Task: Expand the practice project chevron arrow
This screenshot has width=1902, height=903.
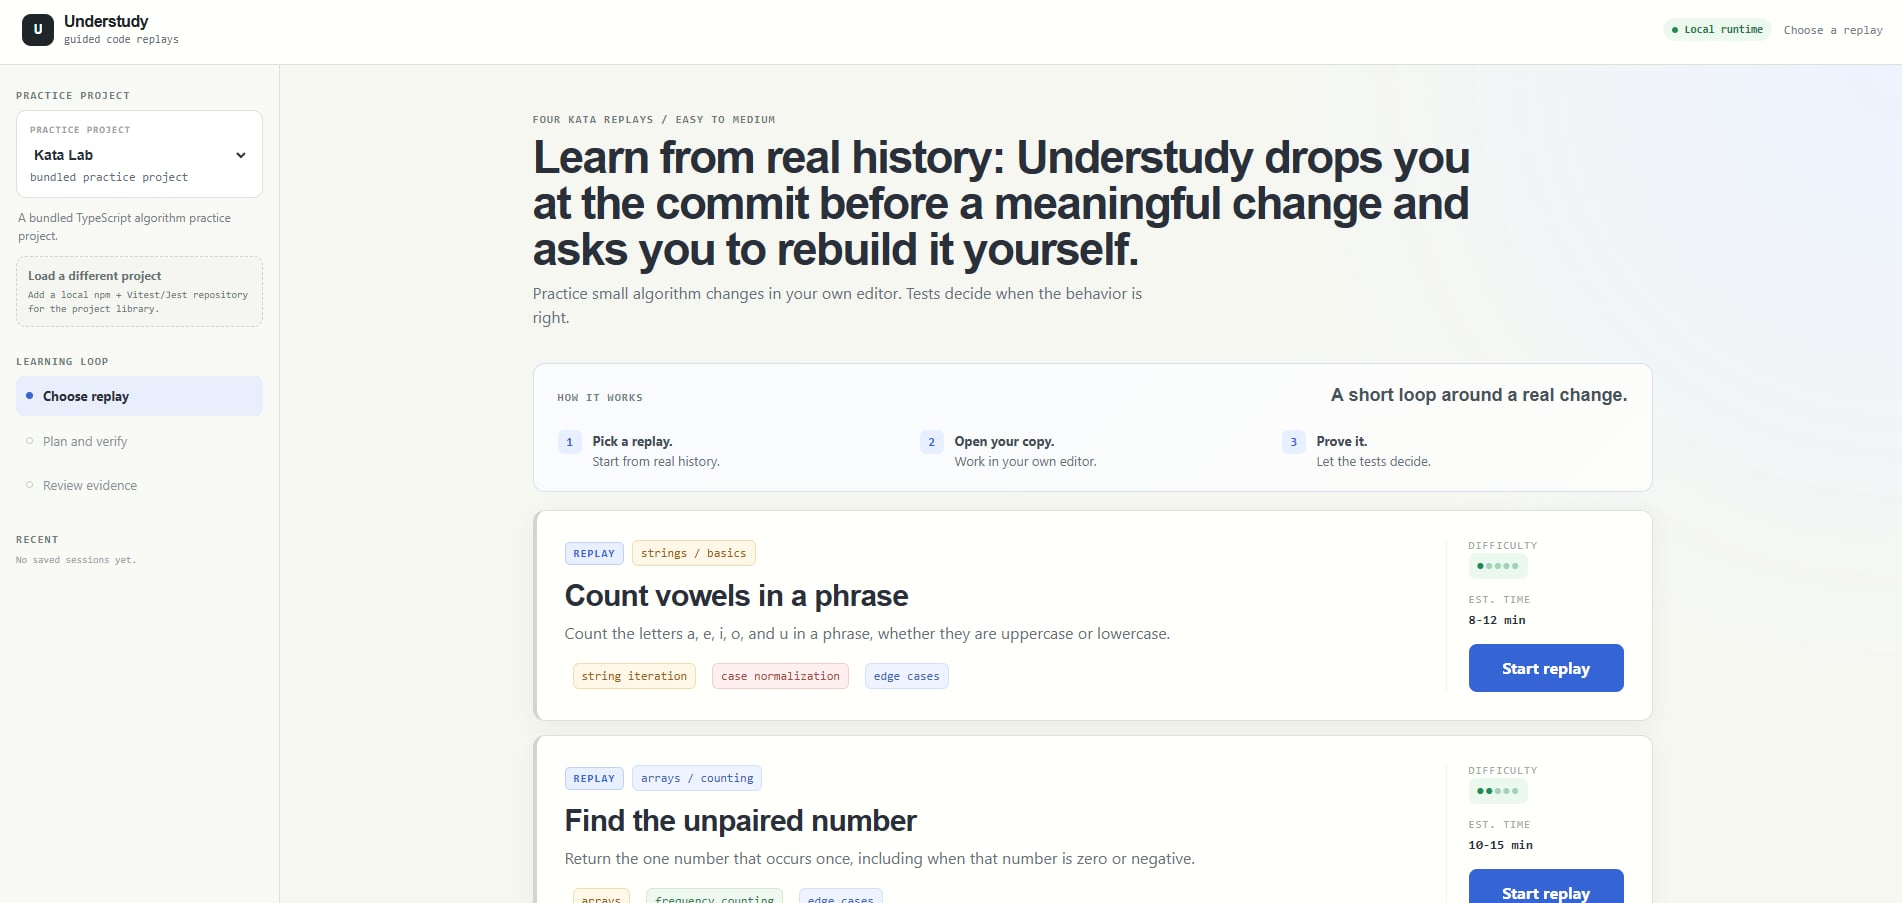Action: (x=241, y=155)
